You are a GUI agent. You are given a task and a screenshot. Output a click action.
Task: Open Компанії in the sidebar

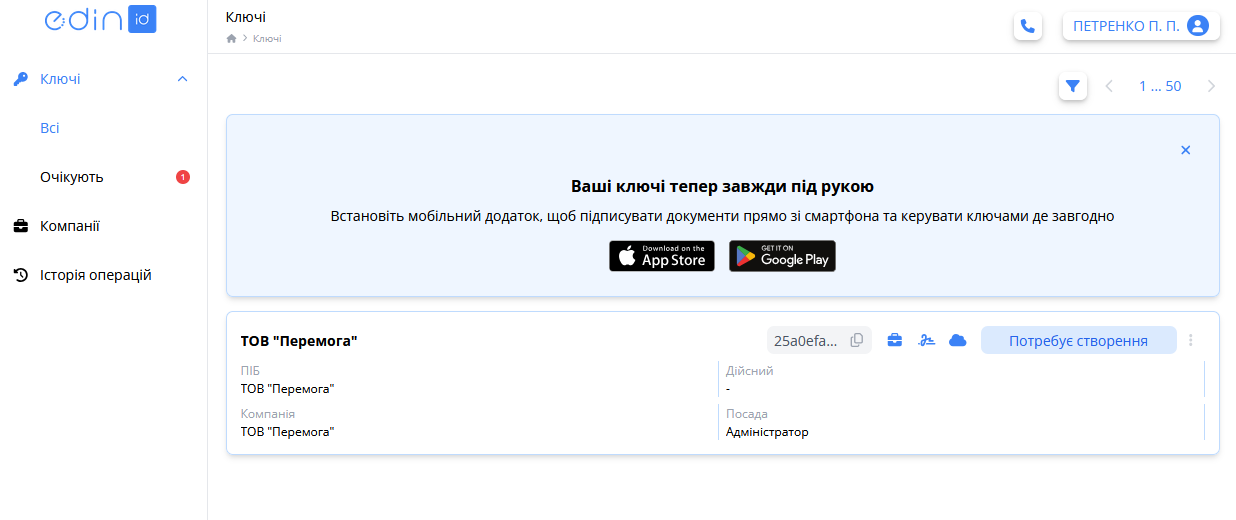pos(70,226)
